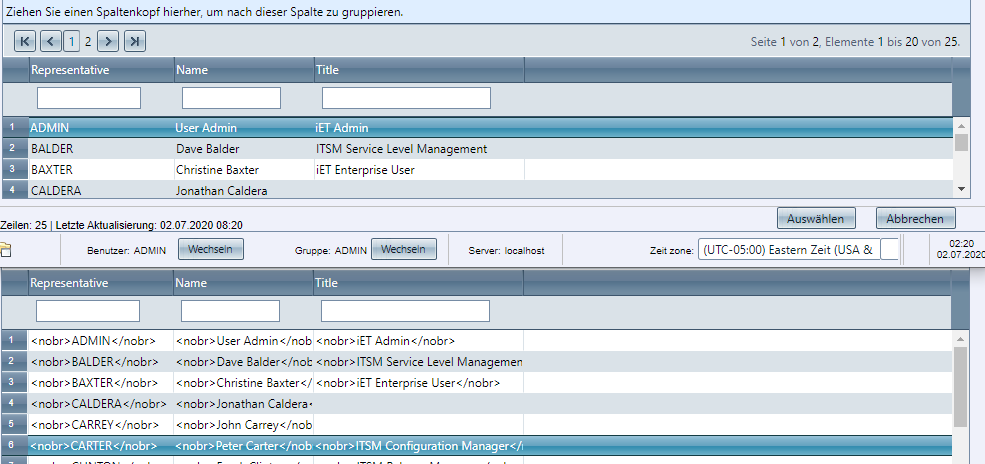The width and height of the screenshot is (985, 464).
Task: Click <nobr>CALDERA</nobr> cell in lower grid
Action: point(101,403)
